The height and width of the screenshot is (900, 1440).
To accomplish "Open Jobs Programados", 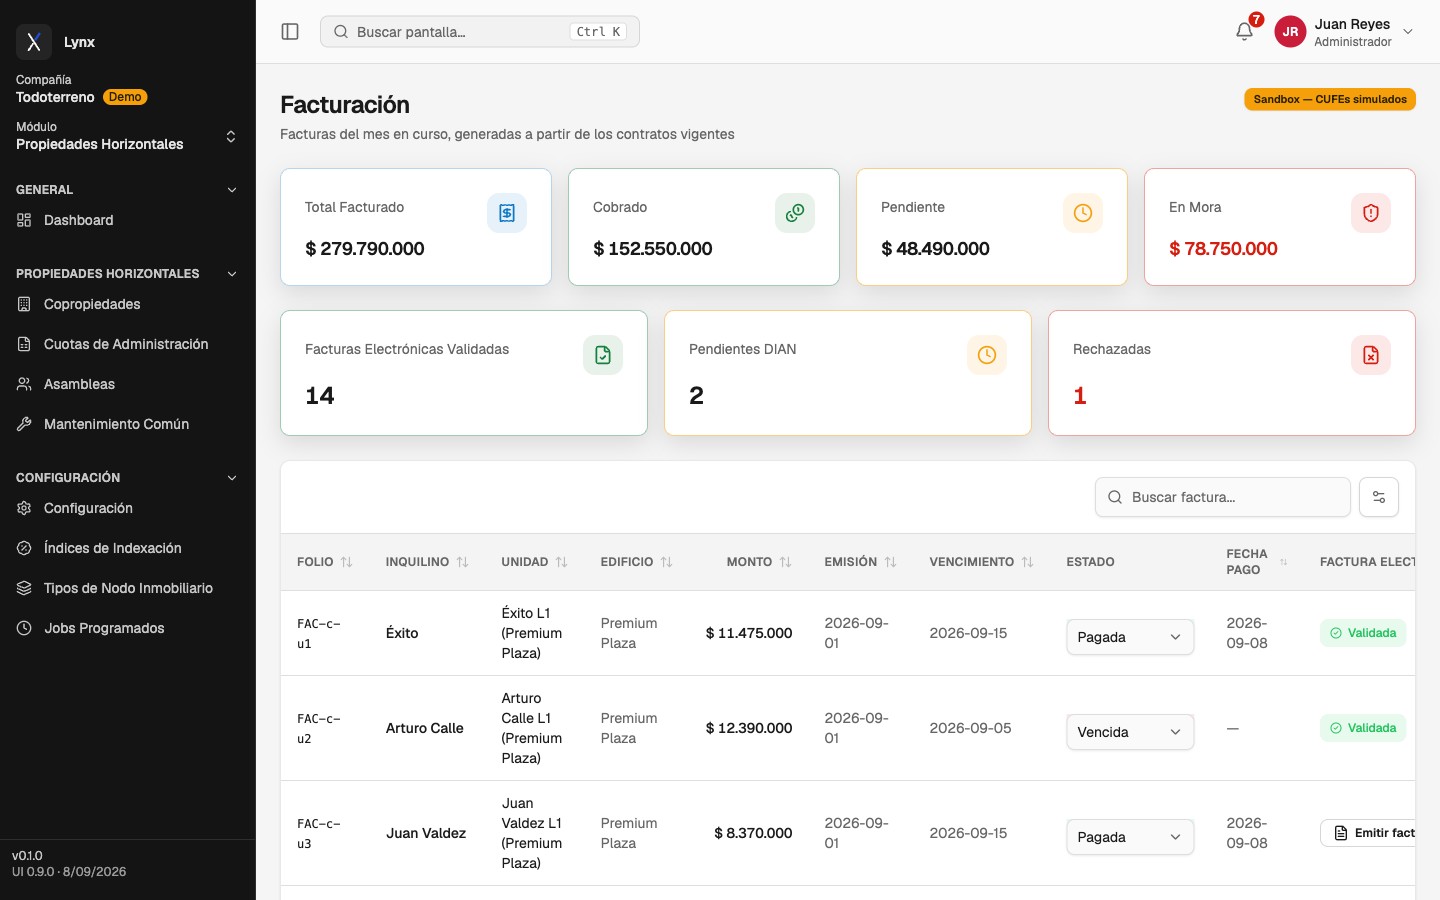I will (x=128, y=628).
